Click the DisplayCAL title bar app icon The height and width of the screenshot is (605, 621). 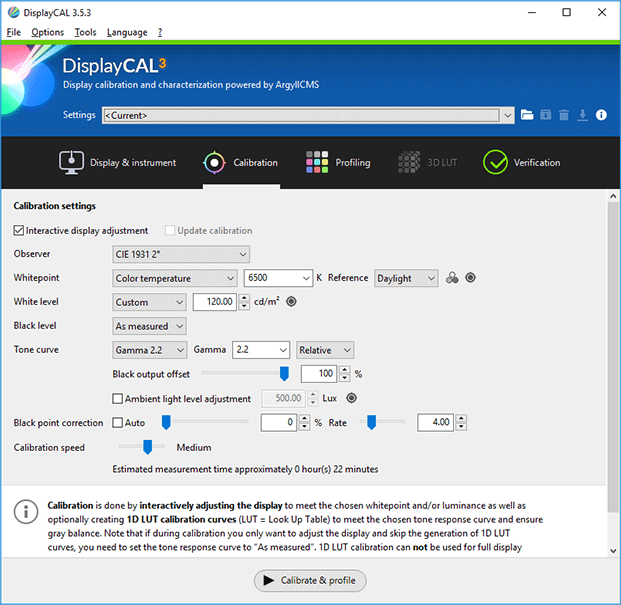point(13,12)
